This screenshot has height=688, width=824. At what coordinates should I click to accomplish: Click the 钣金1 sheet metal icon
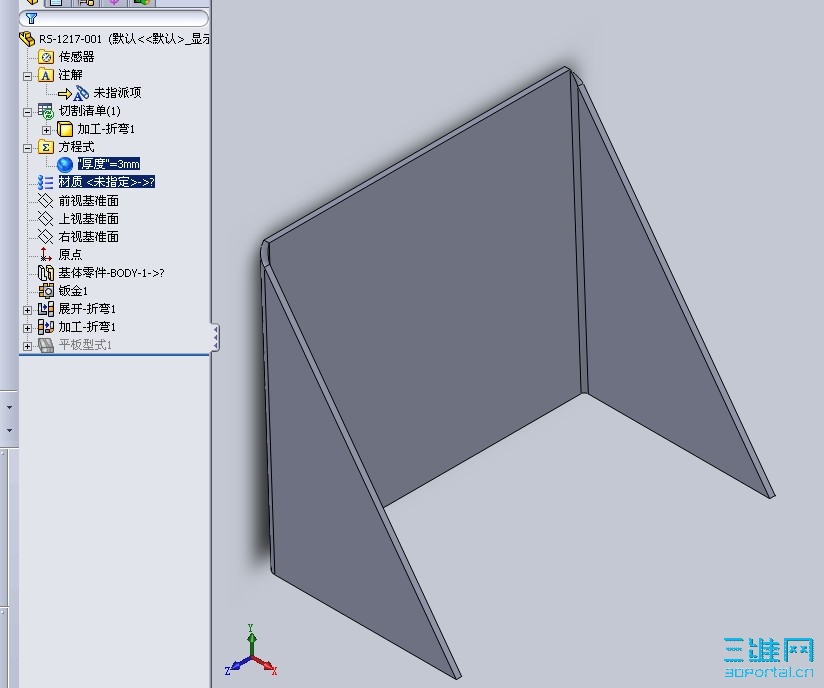pyautogui.click(x=46, y=291)
